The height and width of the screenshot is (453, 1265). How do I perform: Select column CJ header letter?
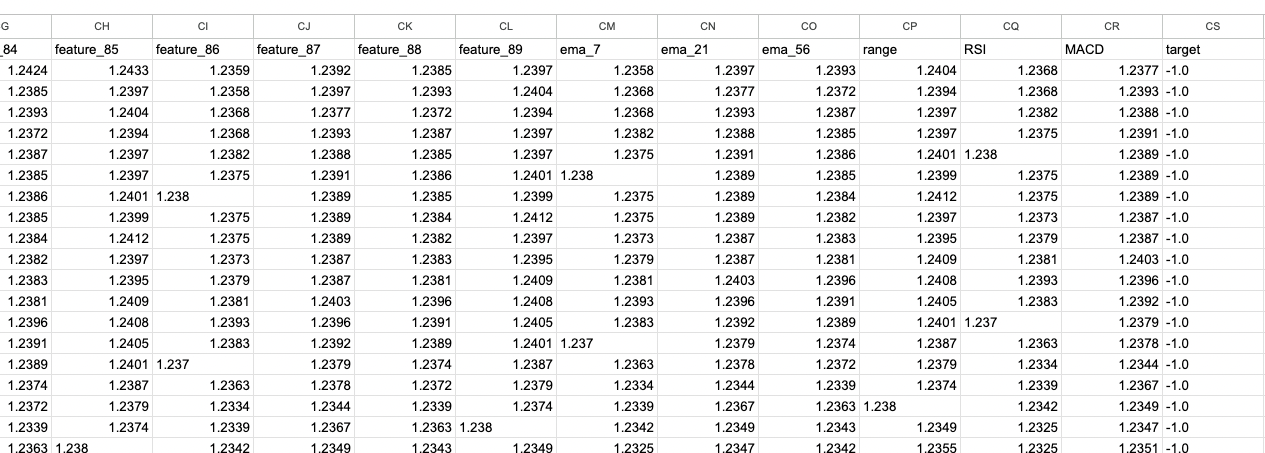[x=304, y=27]
